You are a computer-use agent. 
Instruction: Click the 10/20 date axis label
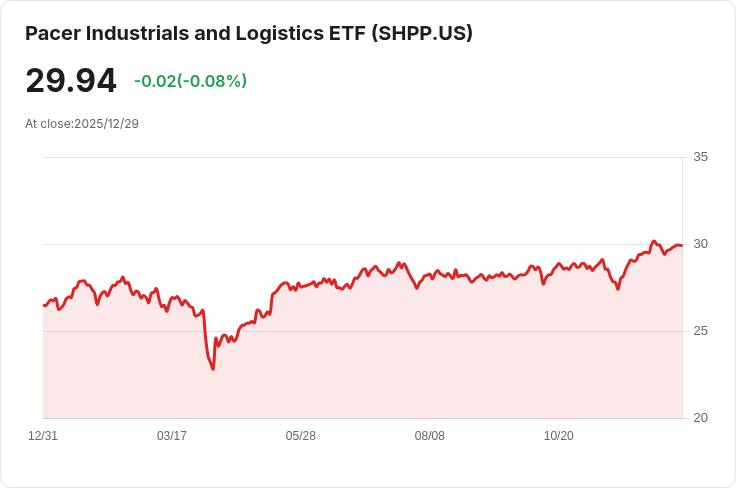point(559,436)
